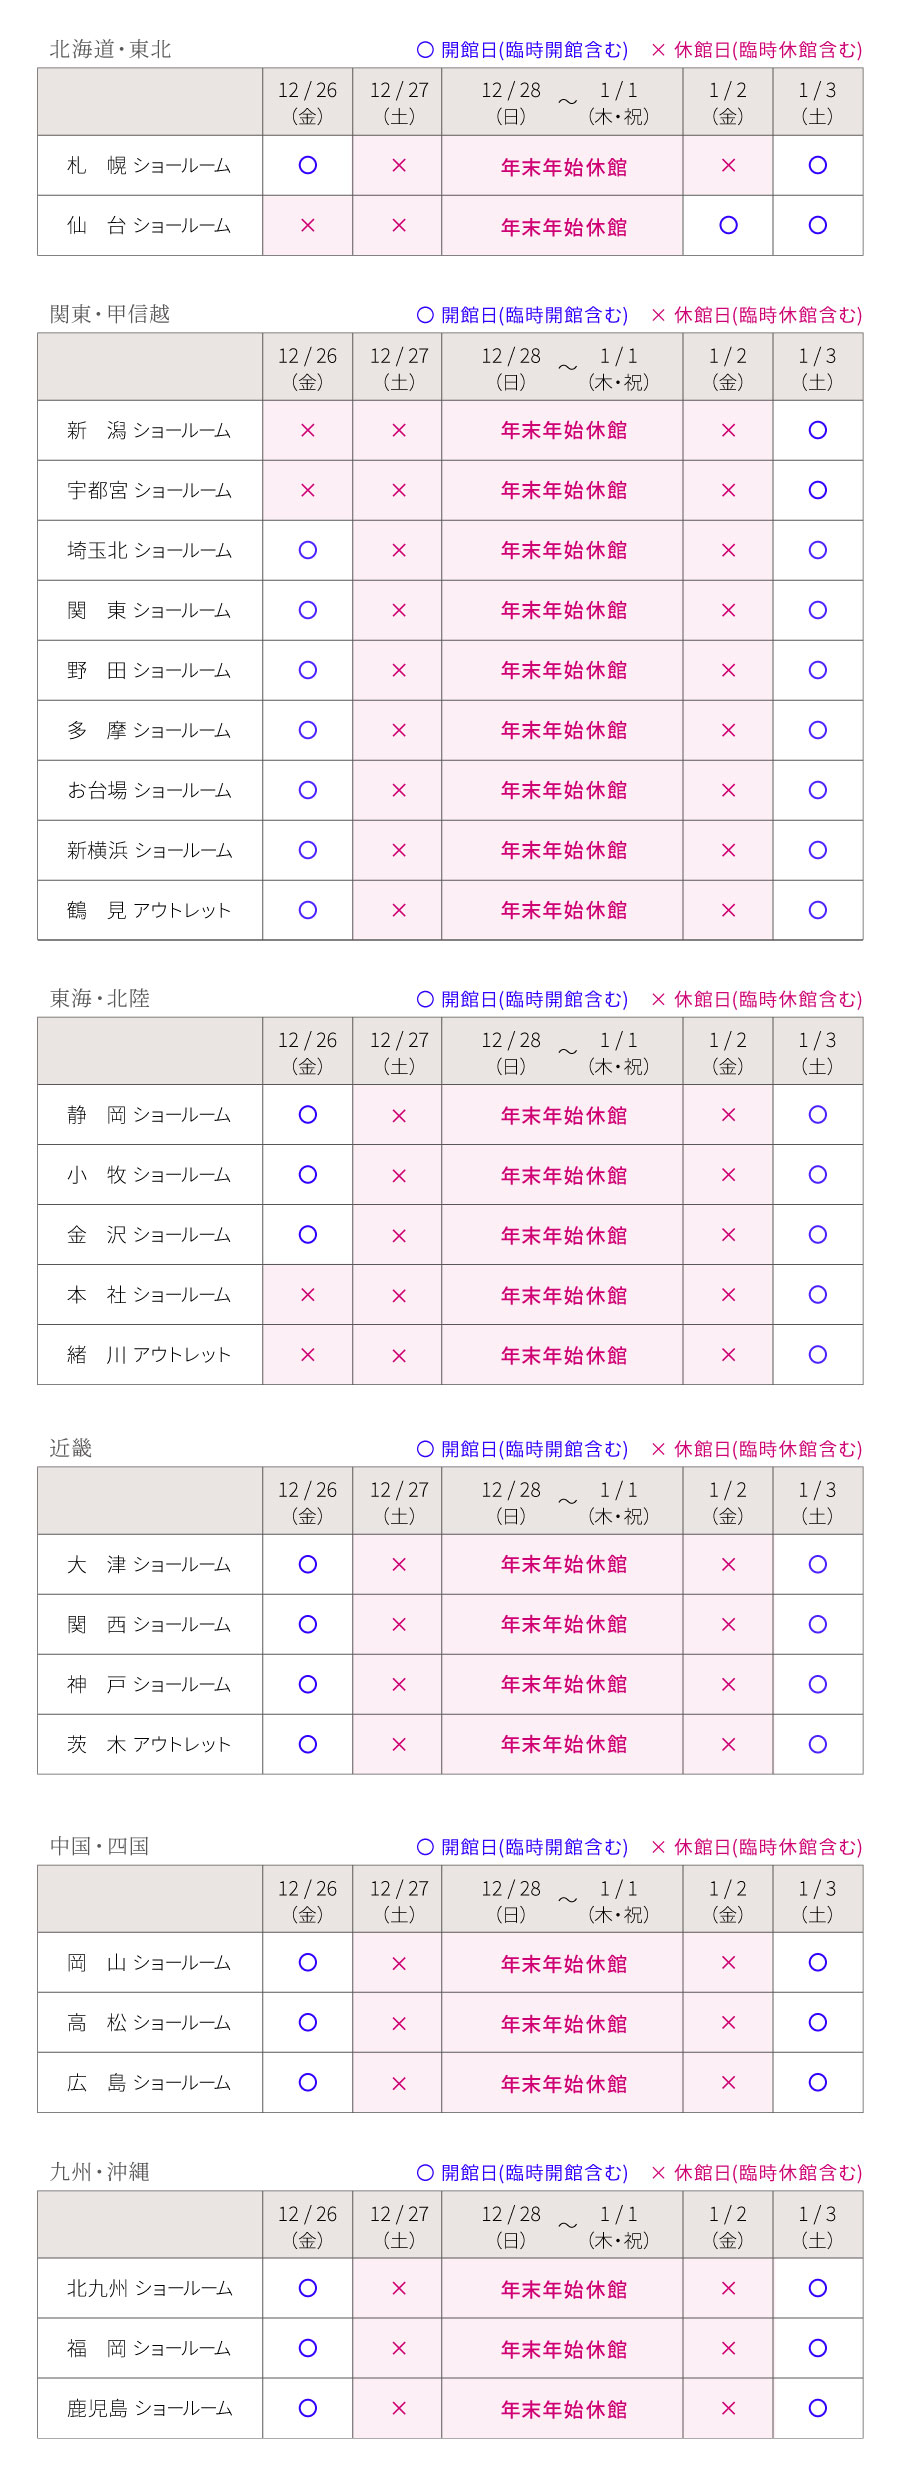Screen dimensions: 900x2471
Task: Select 茨木 アウトレット's cross on 12/27
Action: [x=398, y=1745]
